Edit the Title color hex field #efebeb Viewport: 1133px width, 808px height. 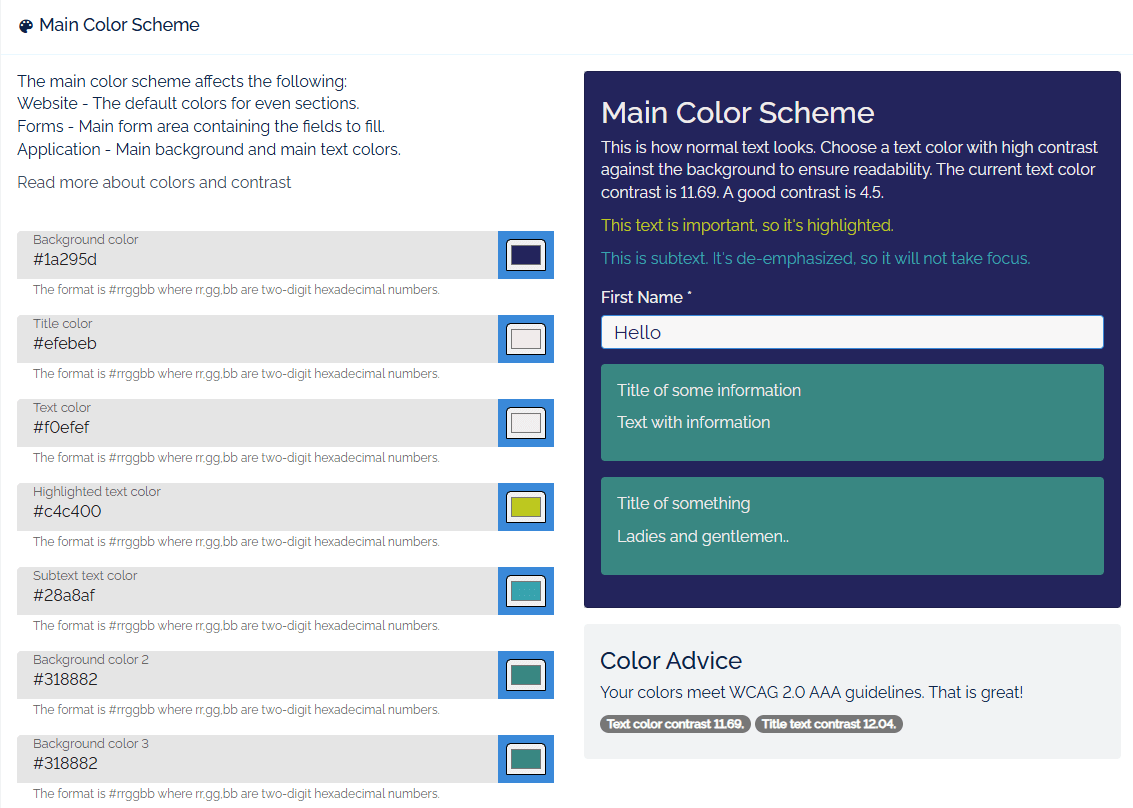point(257,343)
